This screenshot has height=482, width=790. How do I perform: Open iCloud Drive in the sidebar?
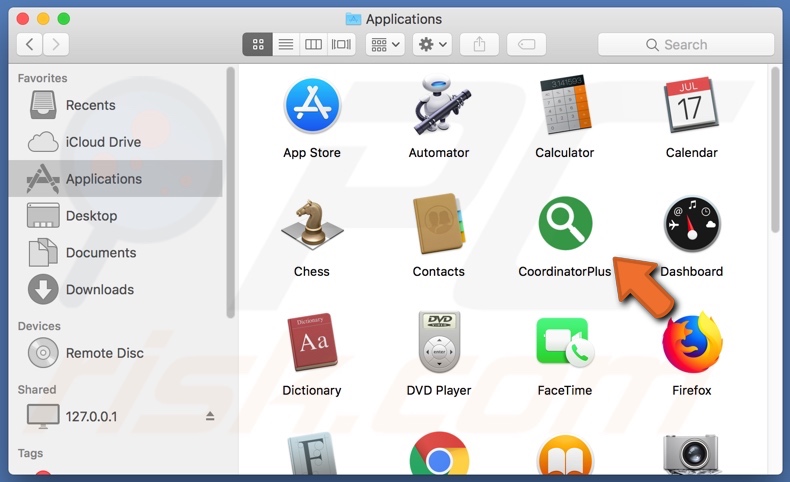116,142
